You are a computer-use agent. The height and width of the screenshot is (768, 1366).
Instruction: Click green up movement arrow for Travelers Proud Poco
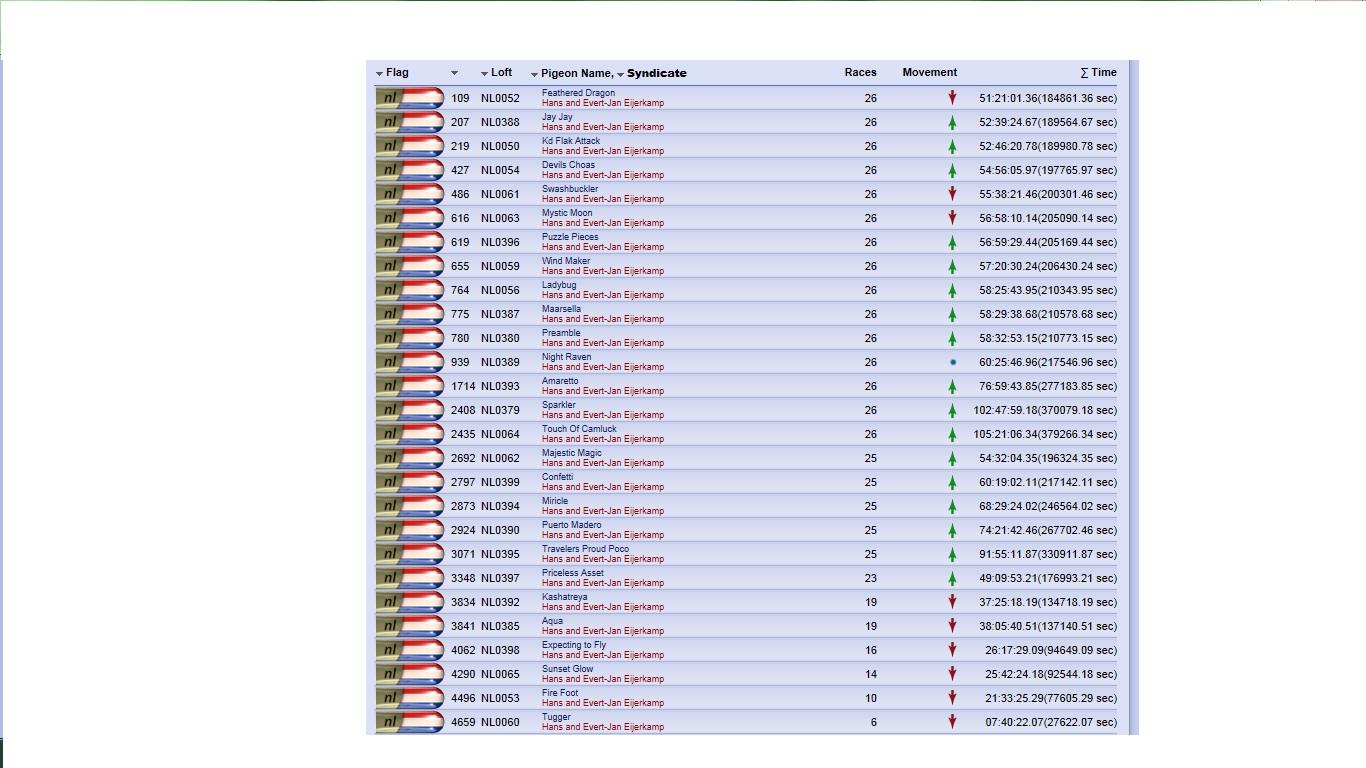tap(953, 554)
